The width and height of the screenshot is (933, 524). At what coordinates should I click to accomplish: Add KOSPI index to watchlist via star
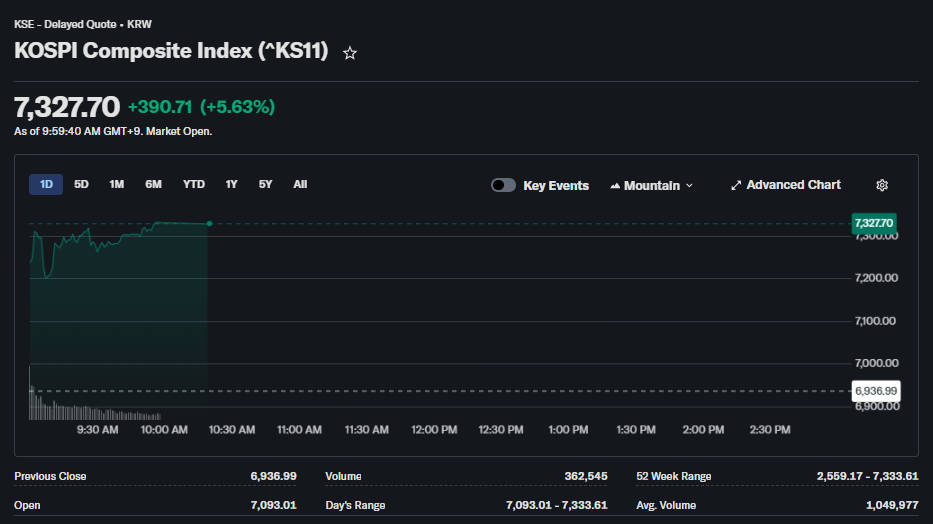click(350, 53)
